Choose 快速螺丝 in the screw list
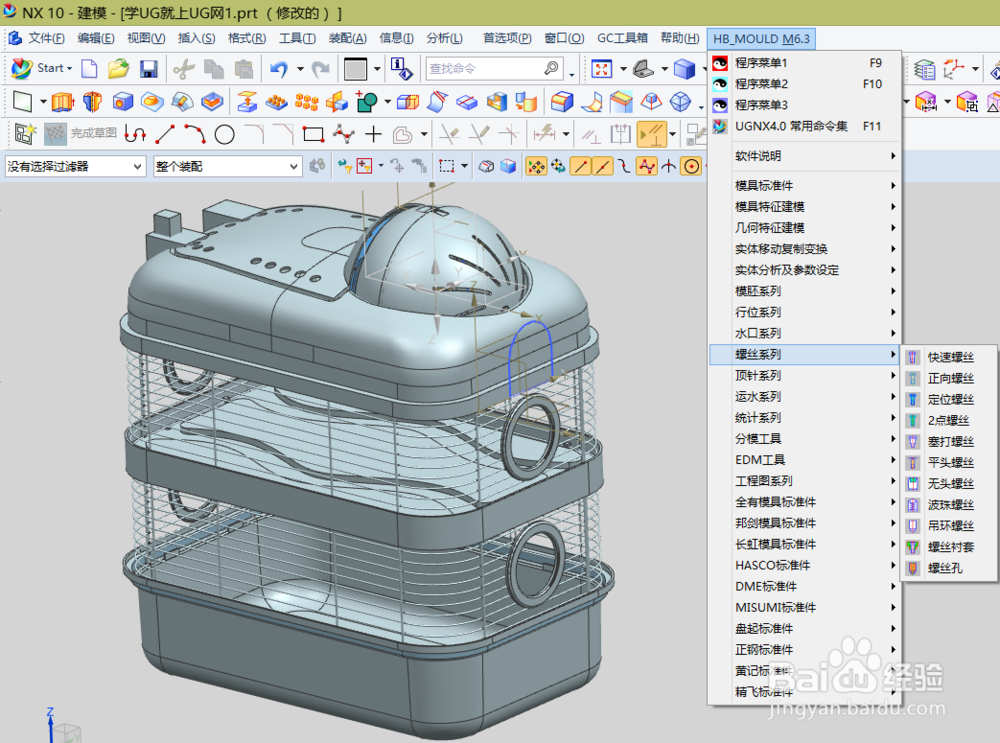1000x743 pixels. coord(952,357)
